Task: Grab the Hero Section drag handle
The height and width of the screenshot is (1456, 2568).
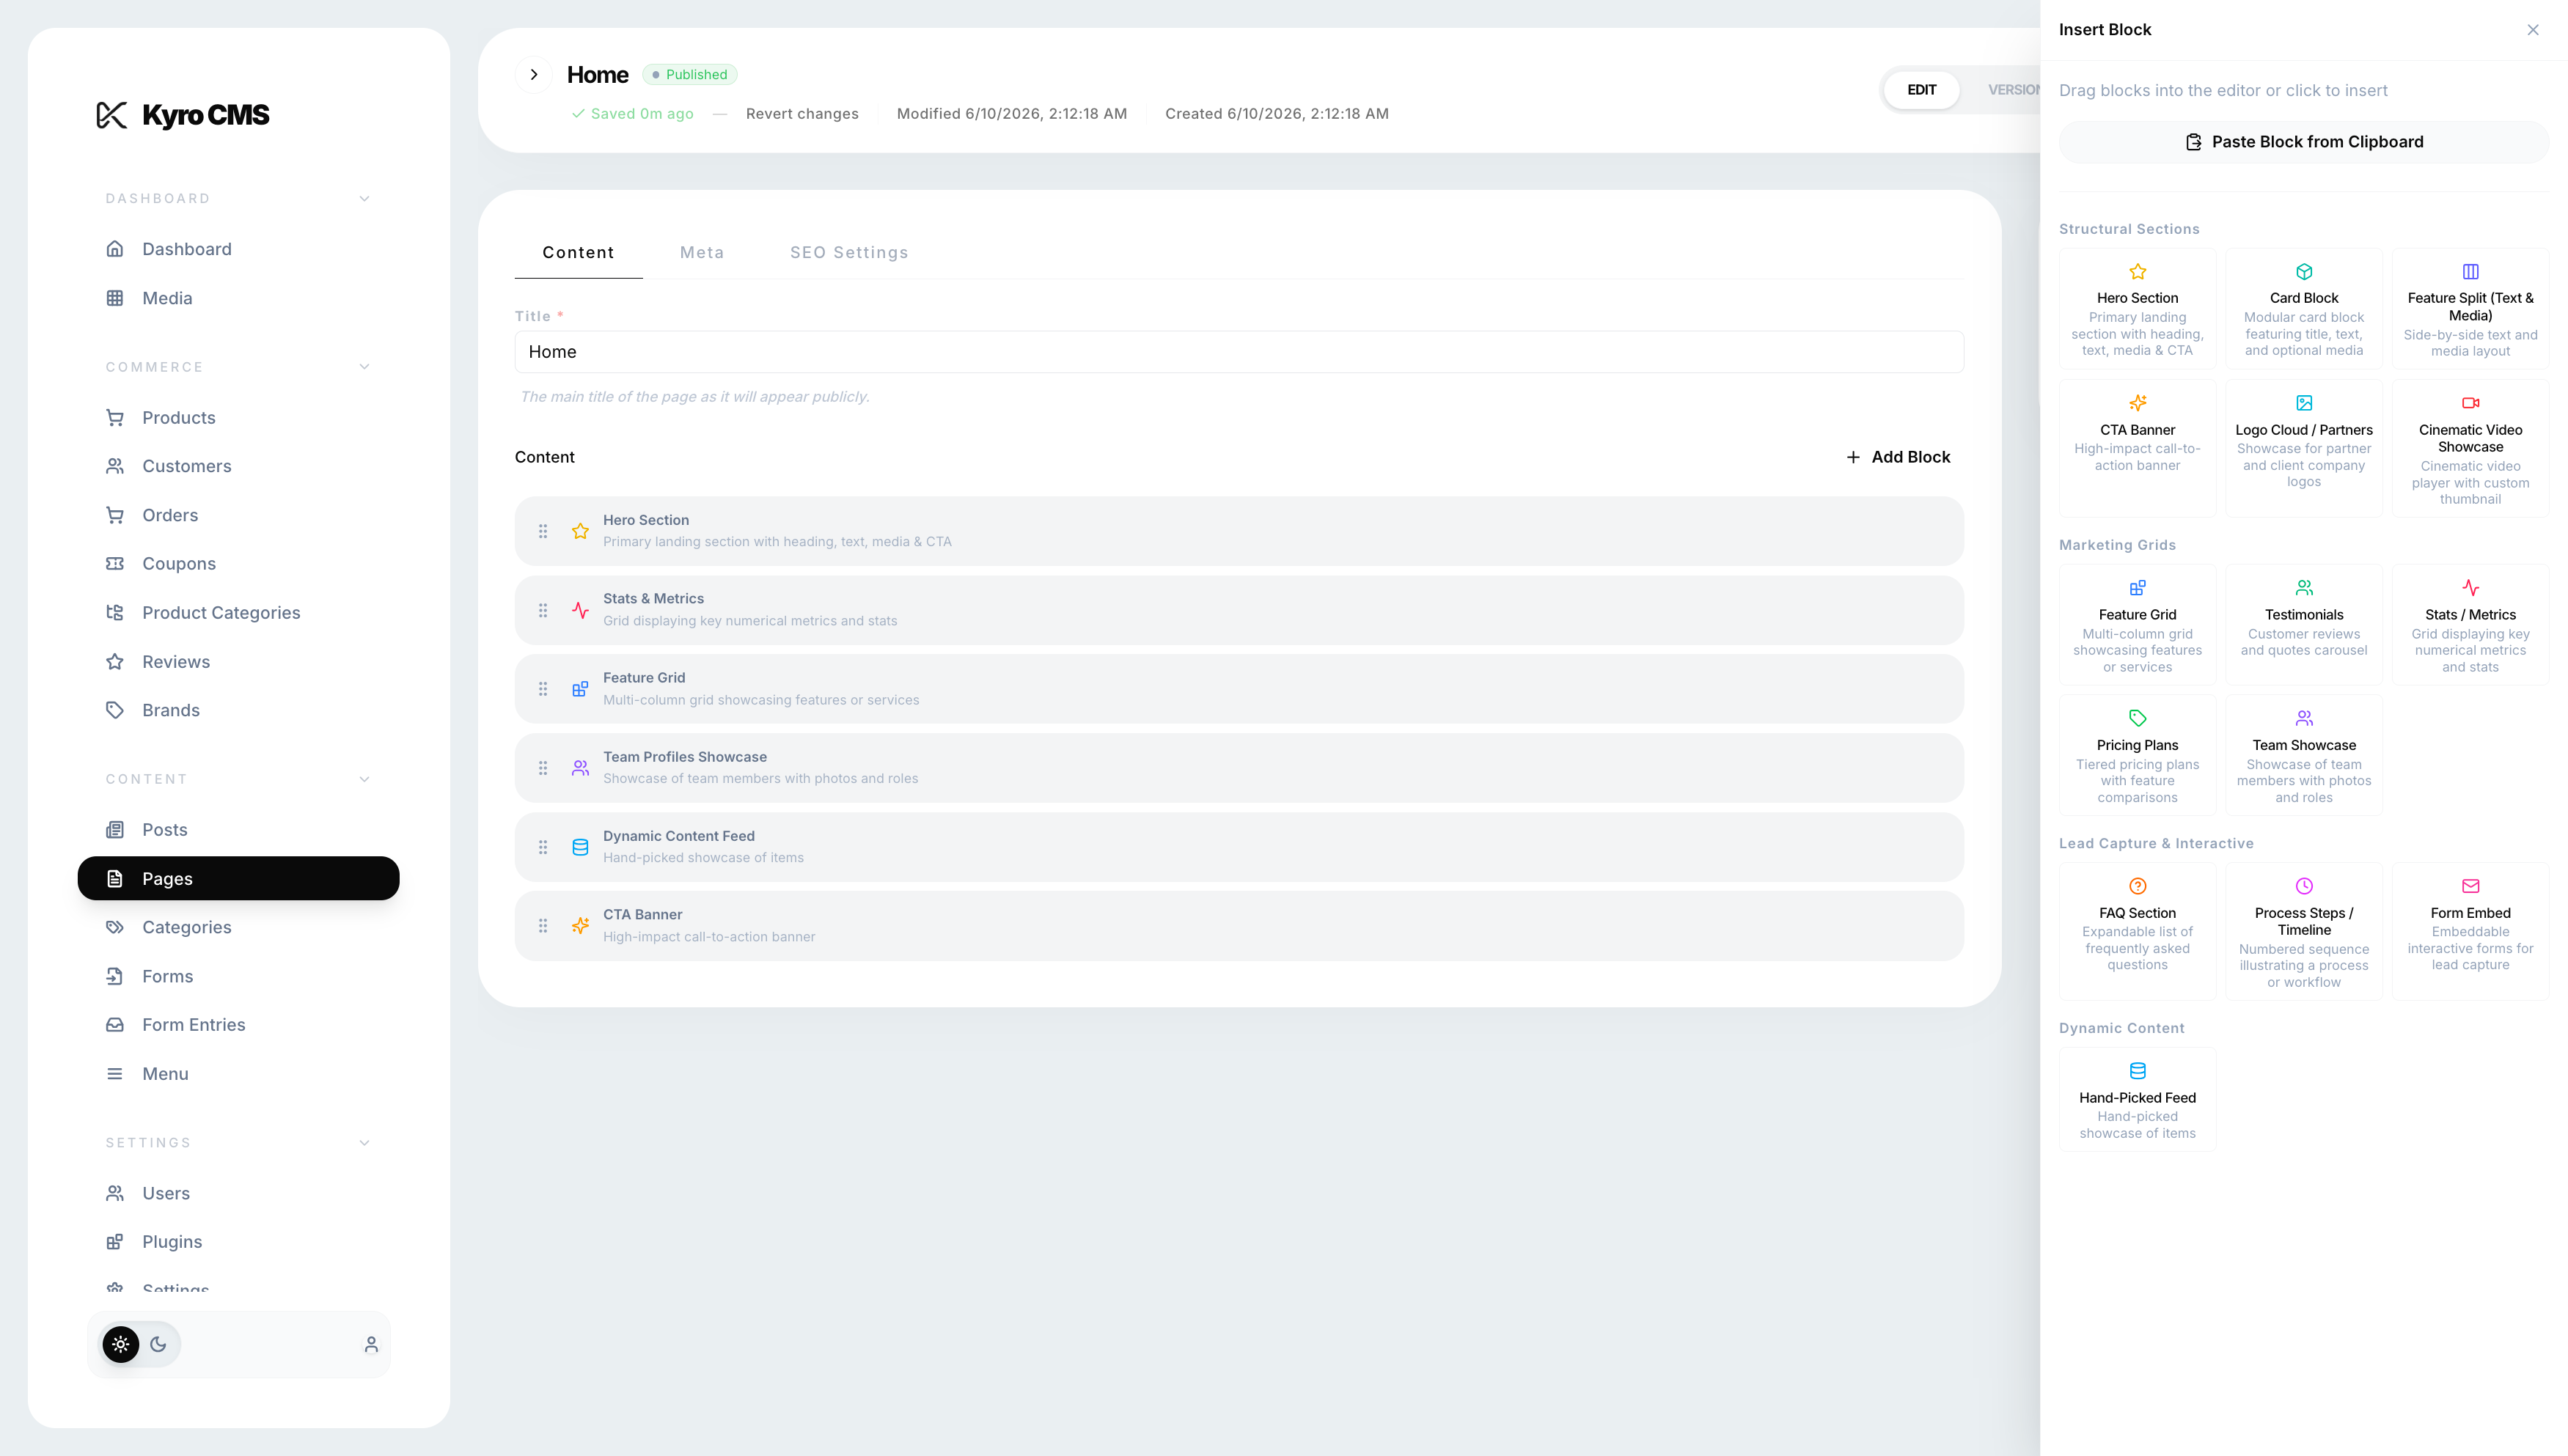Action: (543, 531)
